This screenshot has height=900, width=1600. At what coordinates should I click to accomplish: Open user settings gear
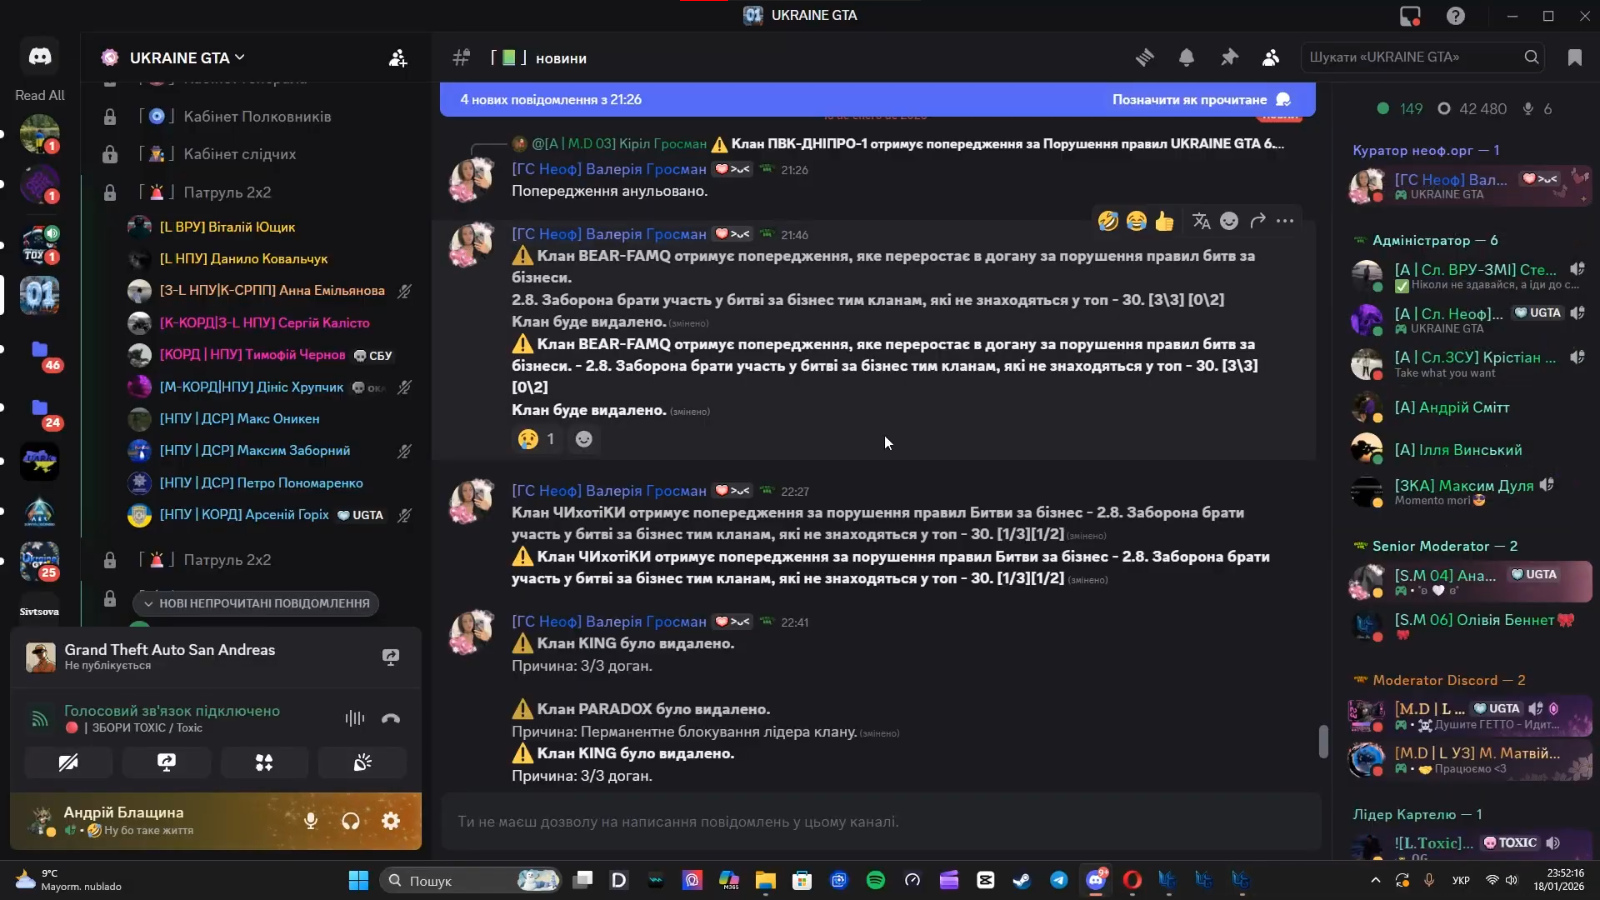click(391, 821)
